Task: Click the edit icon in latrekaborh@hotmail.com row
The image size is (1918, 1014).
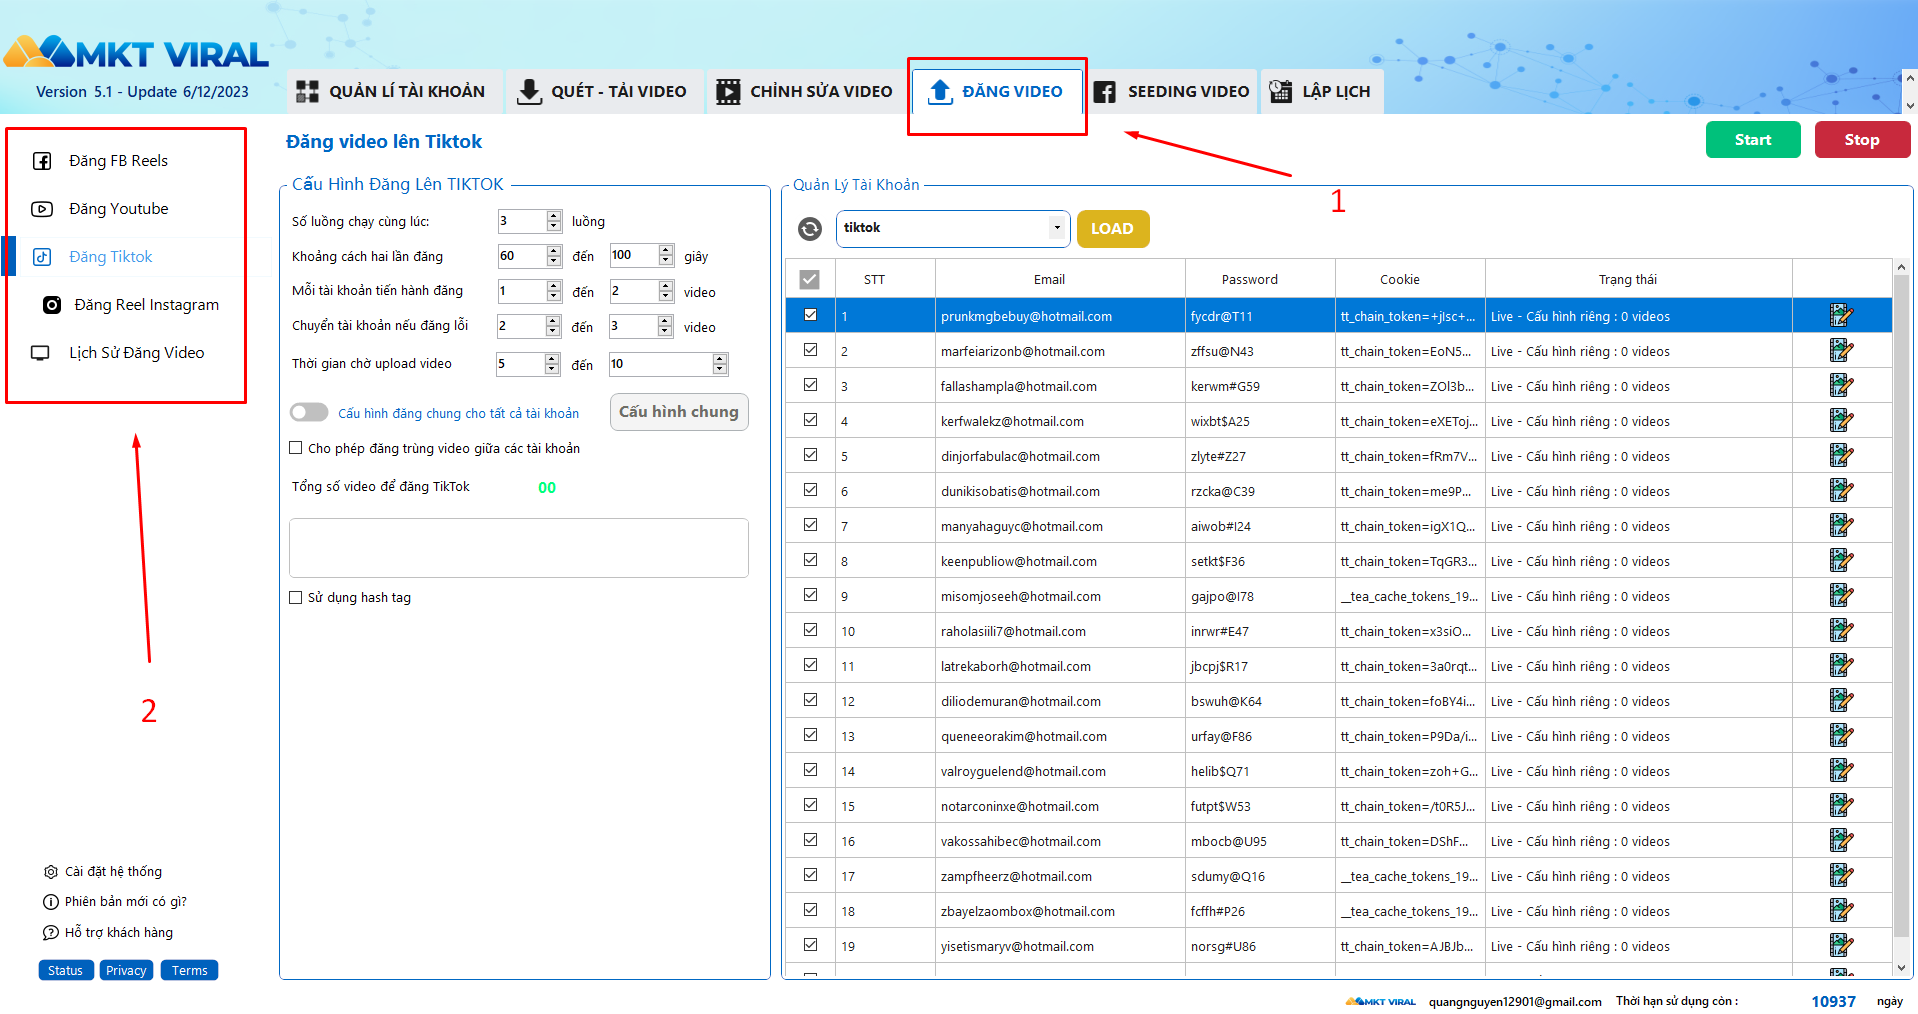Action: (x=1841, y=666)
